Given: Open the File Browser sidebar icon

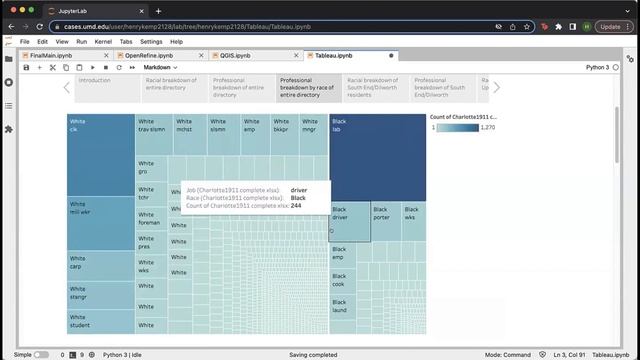Looking at the screenshot, I should [9, 59].
